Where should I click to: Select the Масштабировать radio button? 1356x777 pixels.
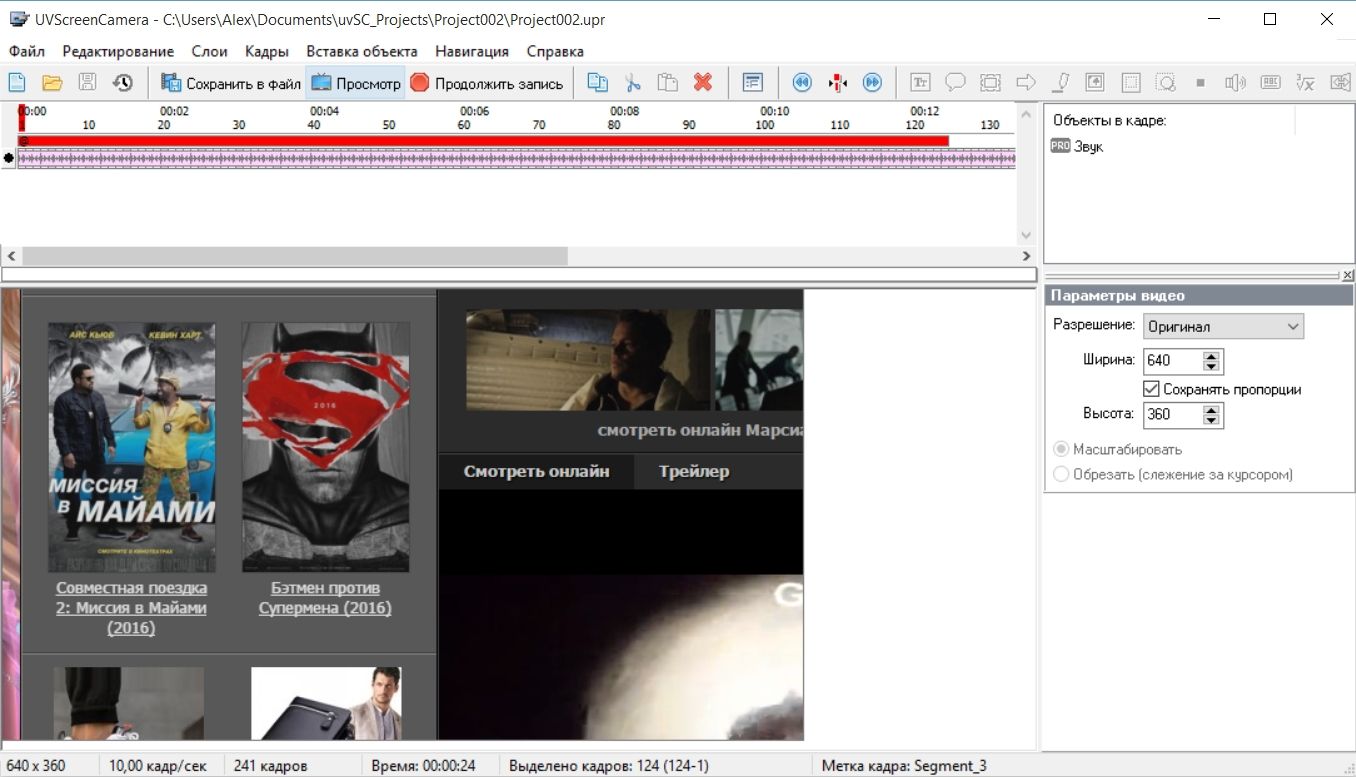pyautogui.click(x=1061, y=449)
